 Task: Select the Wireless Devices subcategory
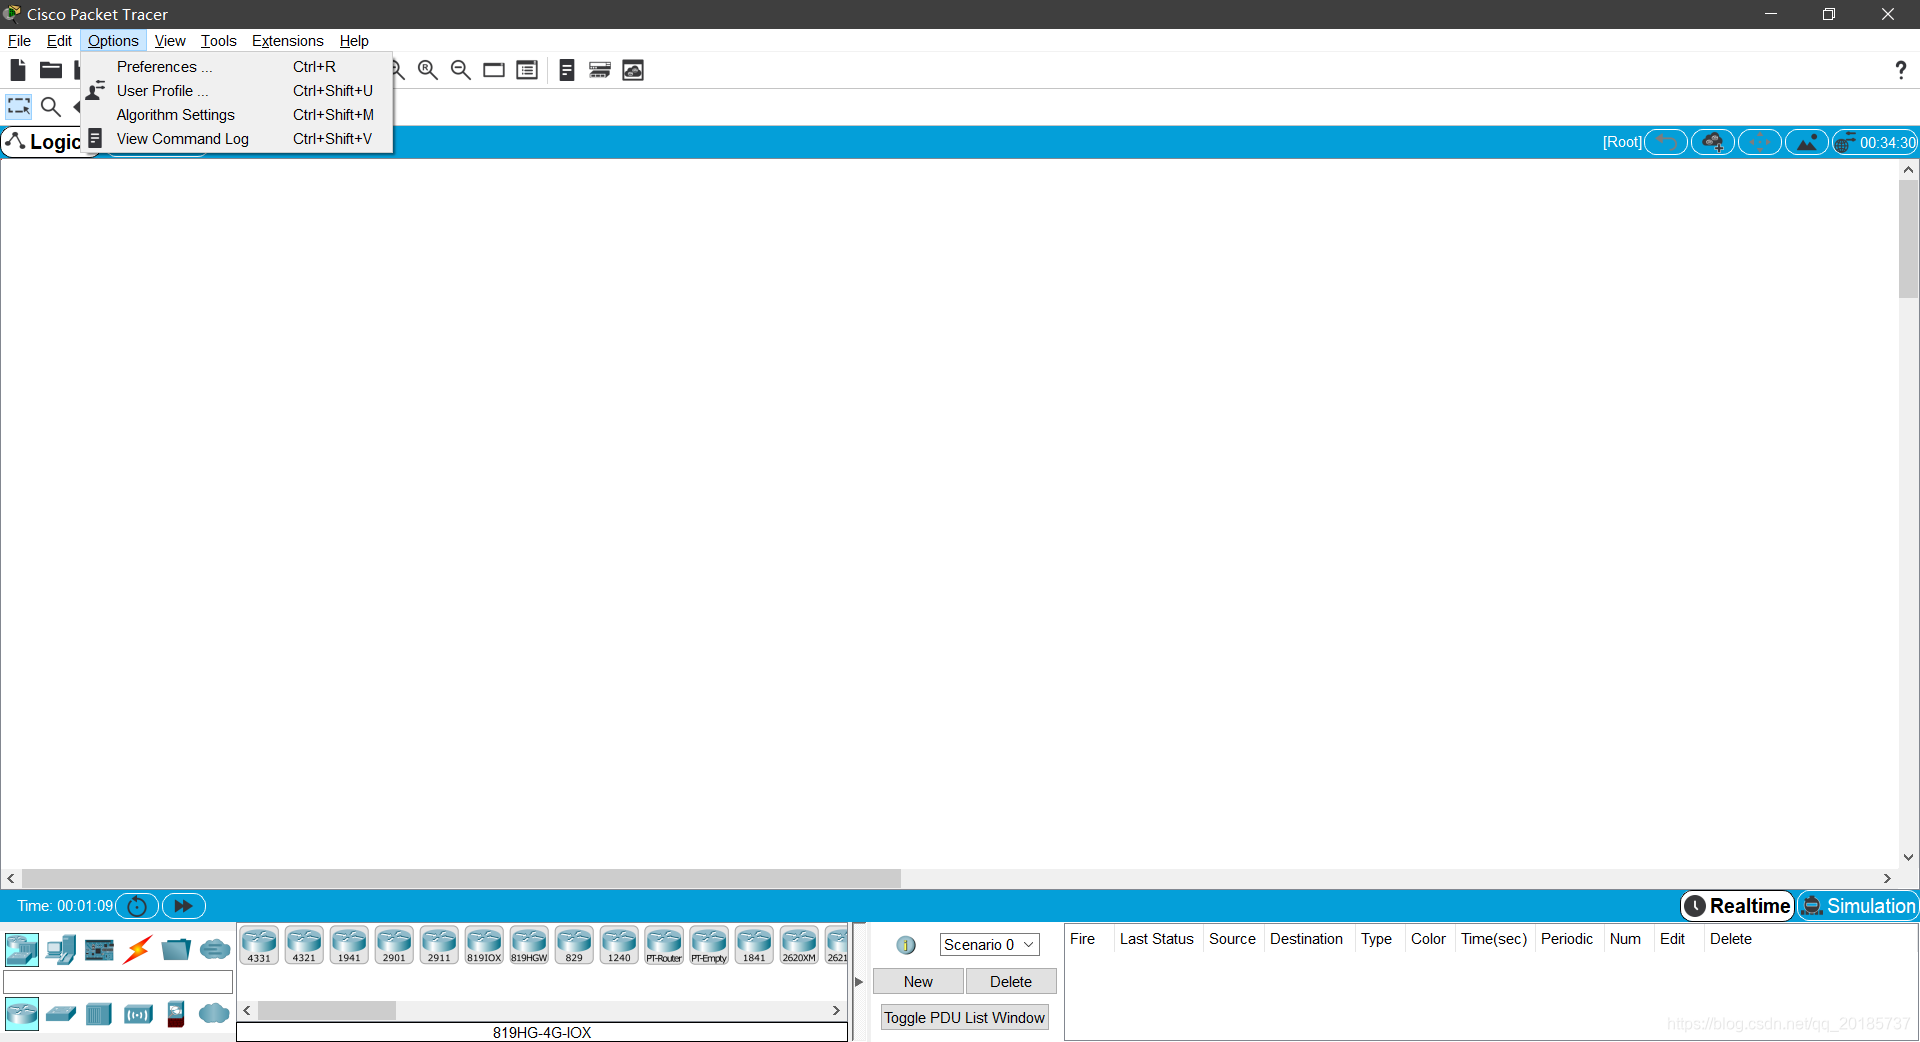pyautogui.click(x=138, y=1014)
